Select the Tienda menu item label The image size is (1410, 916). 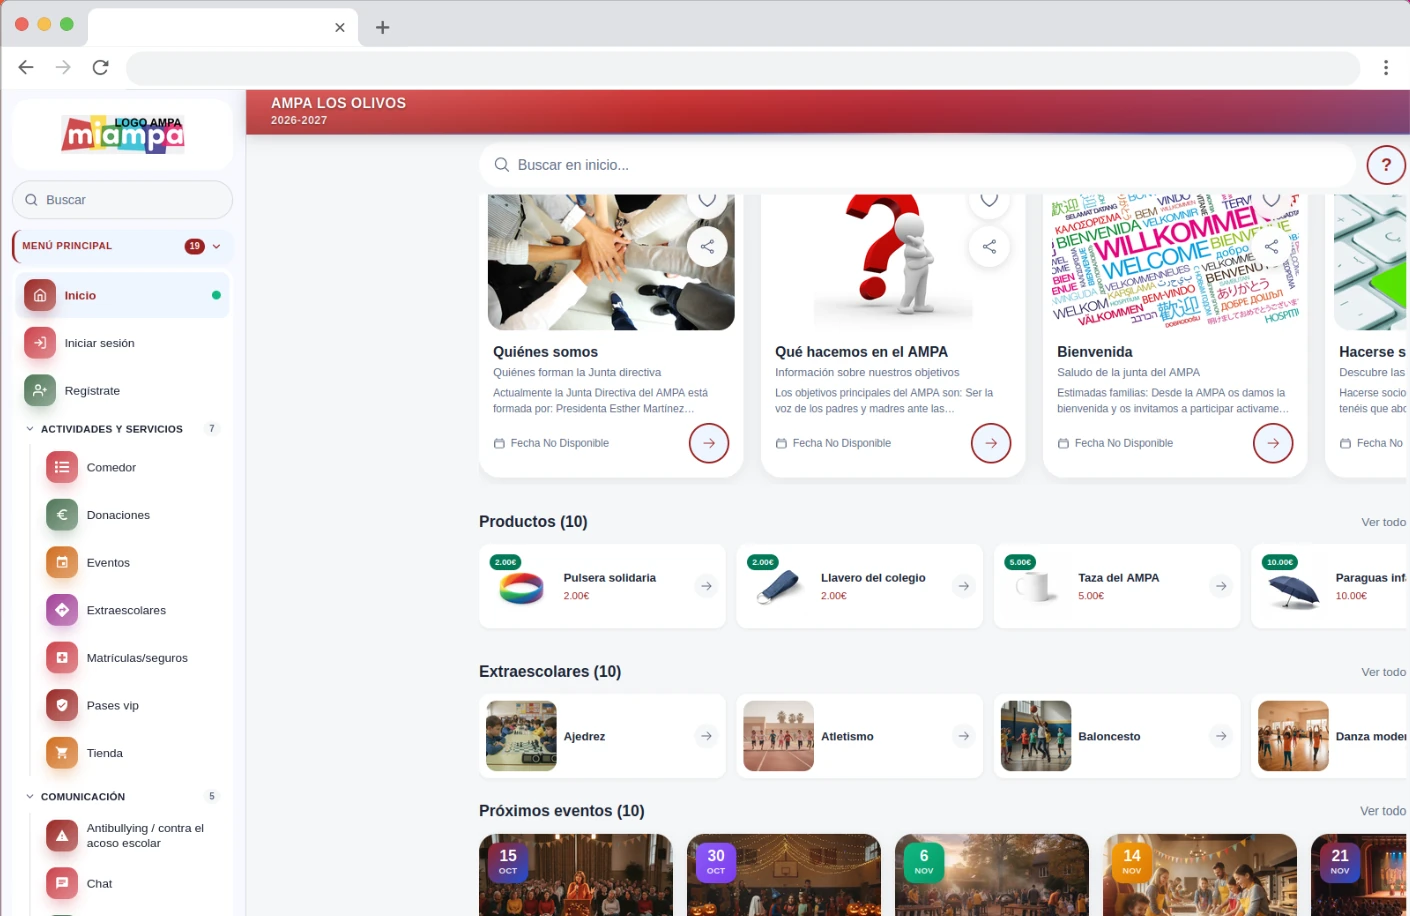click(105, 753)
